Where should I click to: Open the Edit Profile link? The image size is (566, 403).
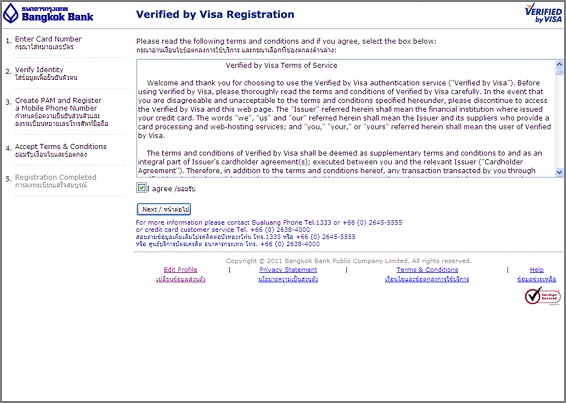tap(180, 269)
